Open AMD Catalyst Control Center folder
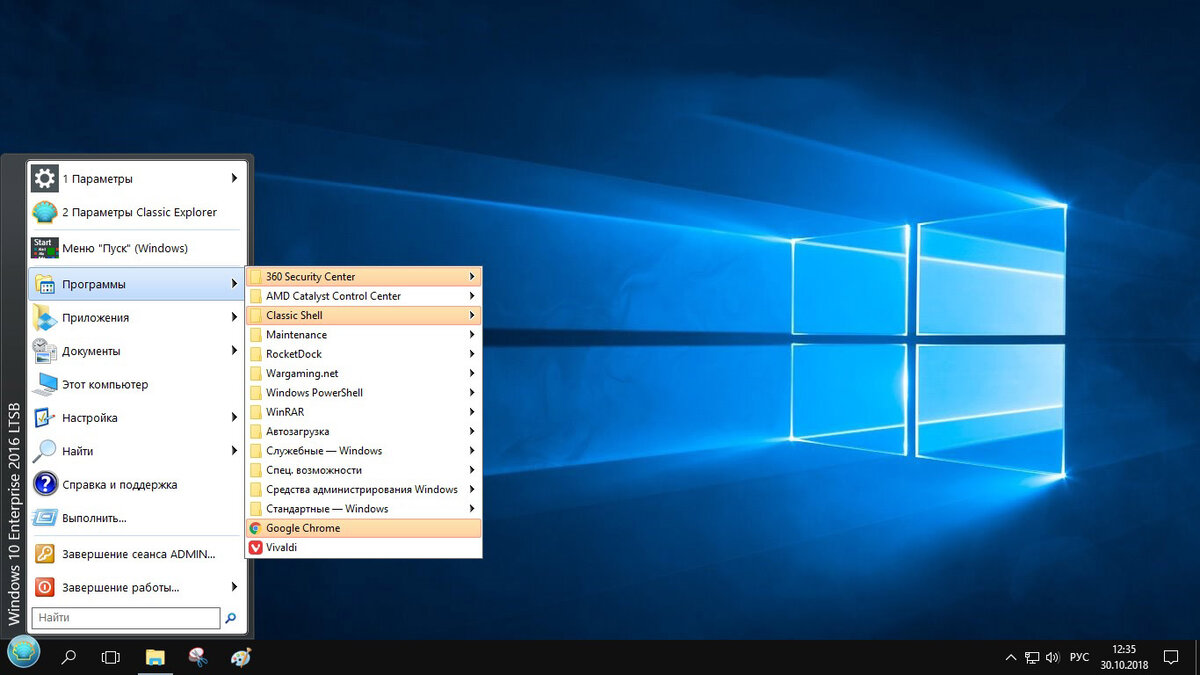The height and width of the screenshot is (675, 1200). click(364, 296)
